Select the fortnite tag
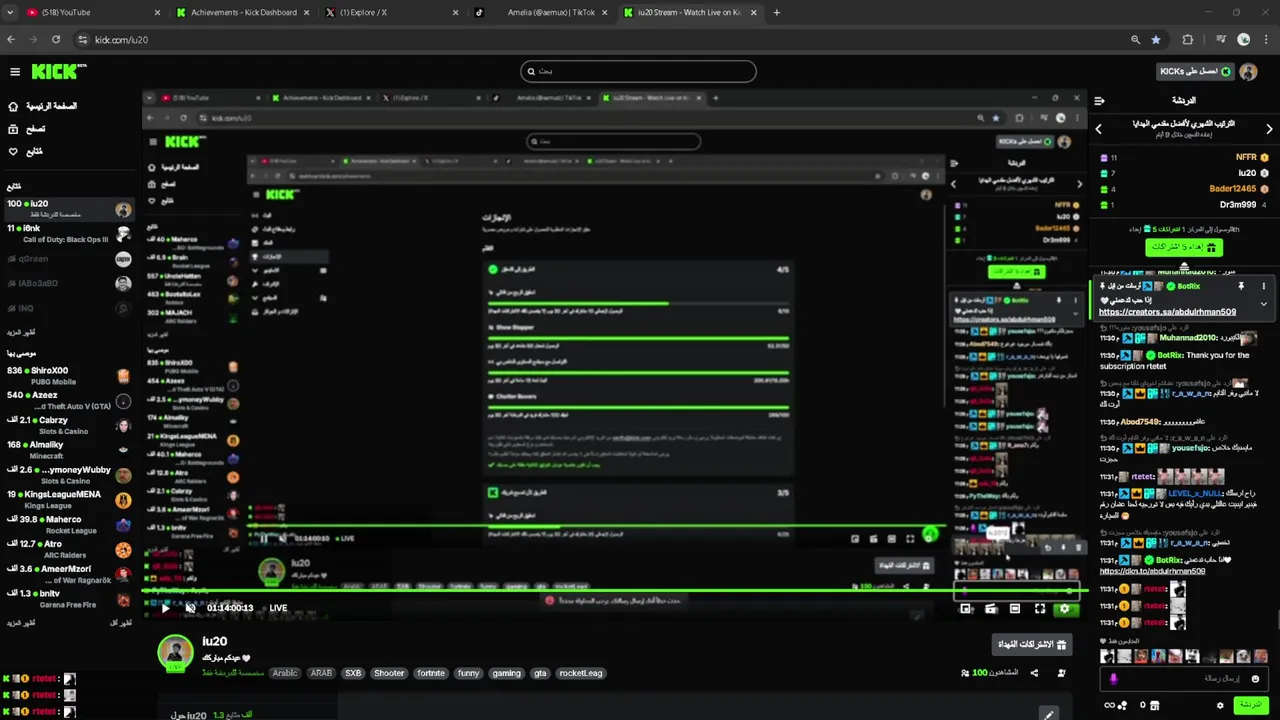The height and width of the screenshot is (720, 1280). coord(431,673)
